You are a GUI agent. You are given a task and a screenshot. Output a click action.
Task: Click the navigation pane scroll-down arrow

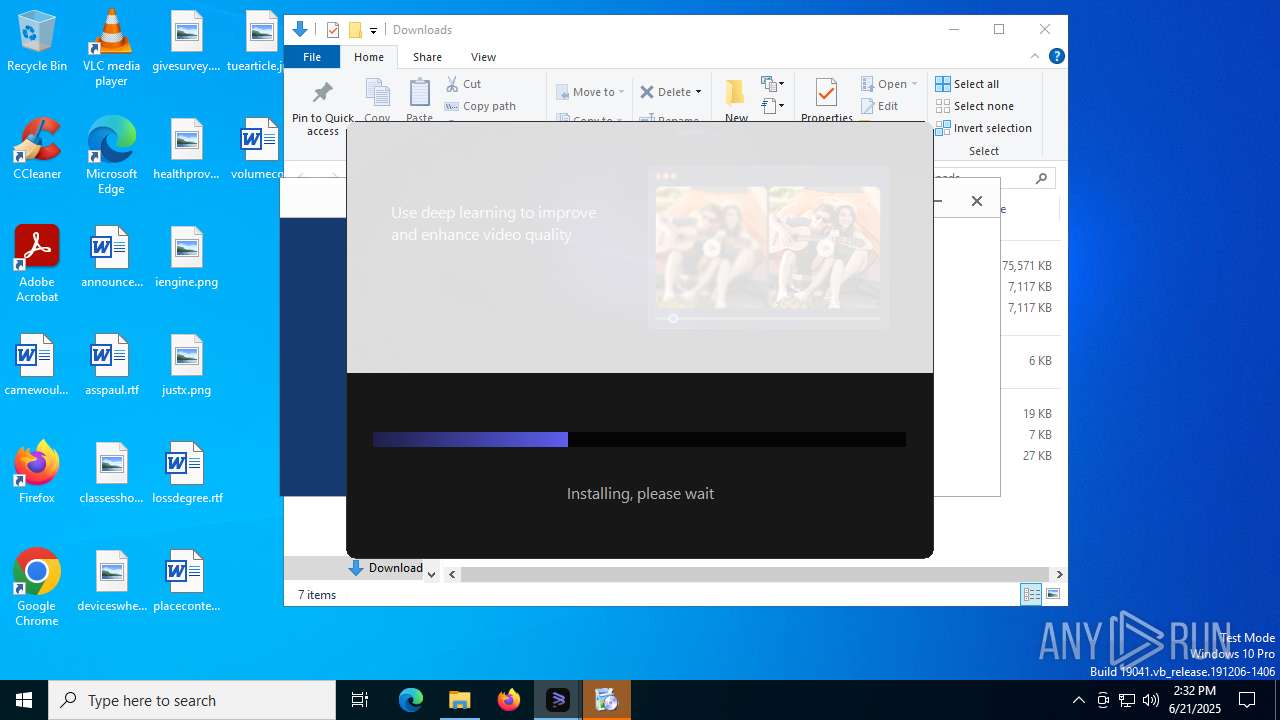(431, 574)
